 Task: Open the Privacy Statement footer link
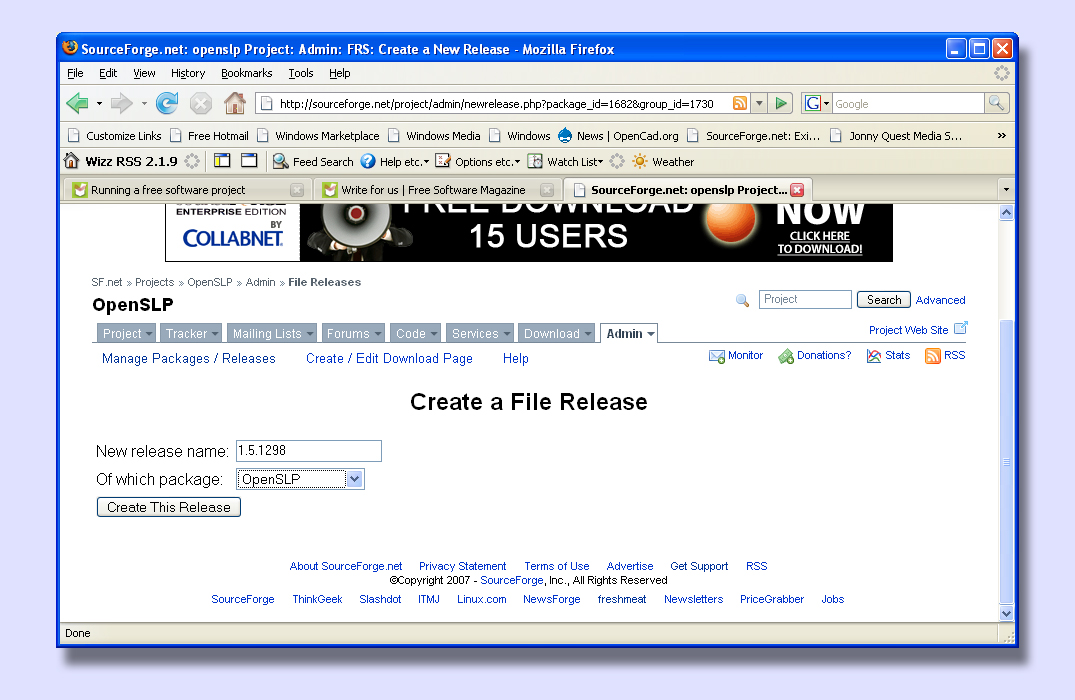pos(462,566)
